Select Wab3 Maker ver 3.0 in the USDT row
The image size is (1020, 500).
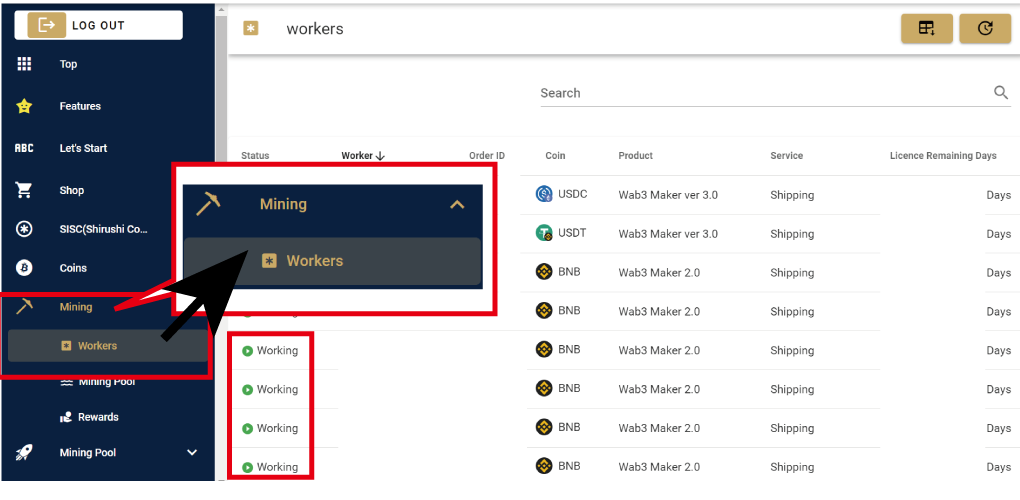point(668,234)
